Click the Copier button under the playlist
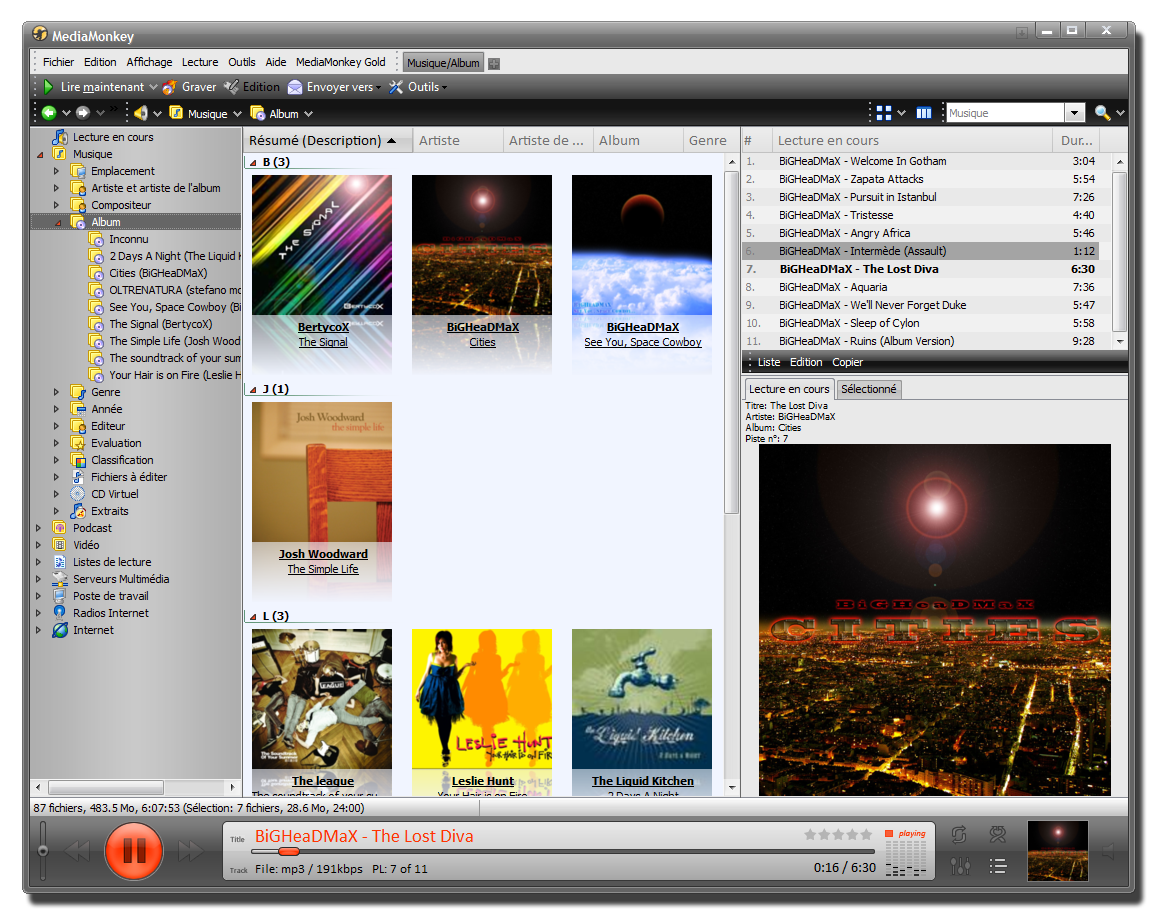The height and width of the screenshot is (922, 1162). (x=847, y=362)
